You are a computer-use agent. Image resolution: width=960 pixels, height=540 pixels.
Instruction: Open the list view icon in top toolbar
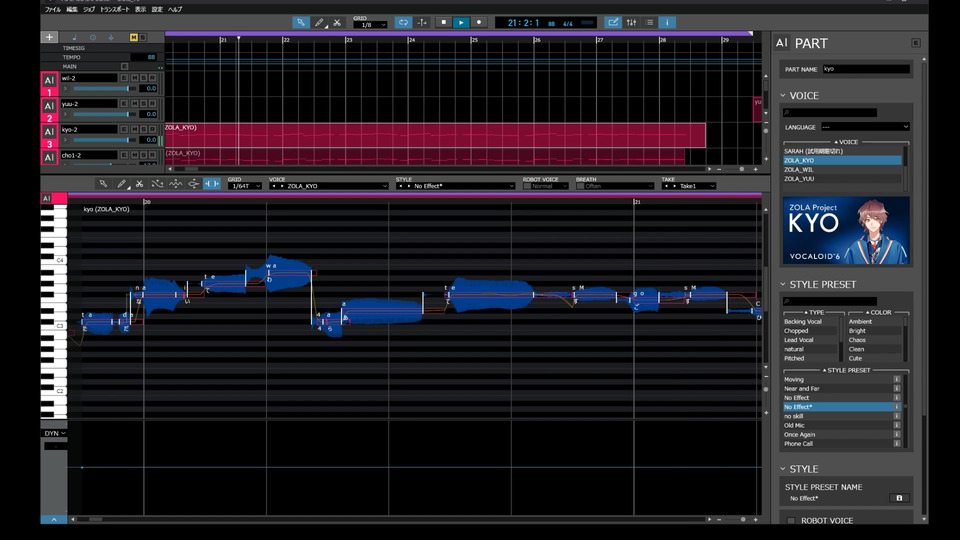coord(649,23)
